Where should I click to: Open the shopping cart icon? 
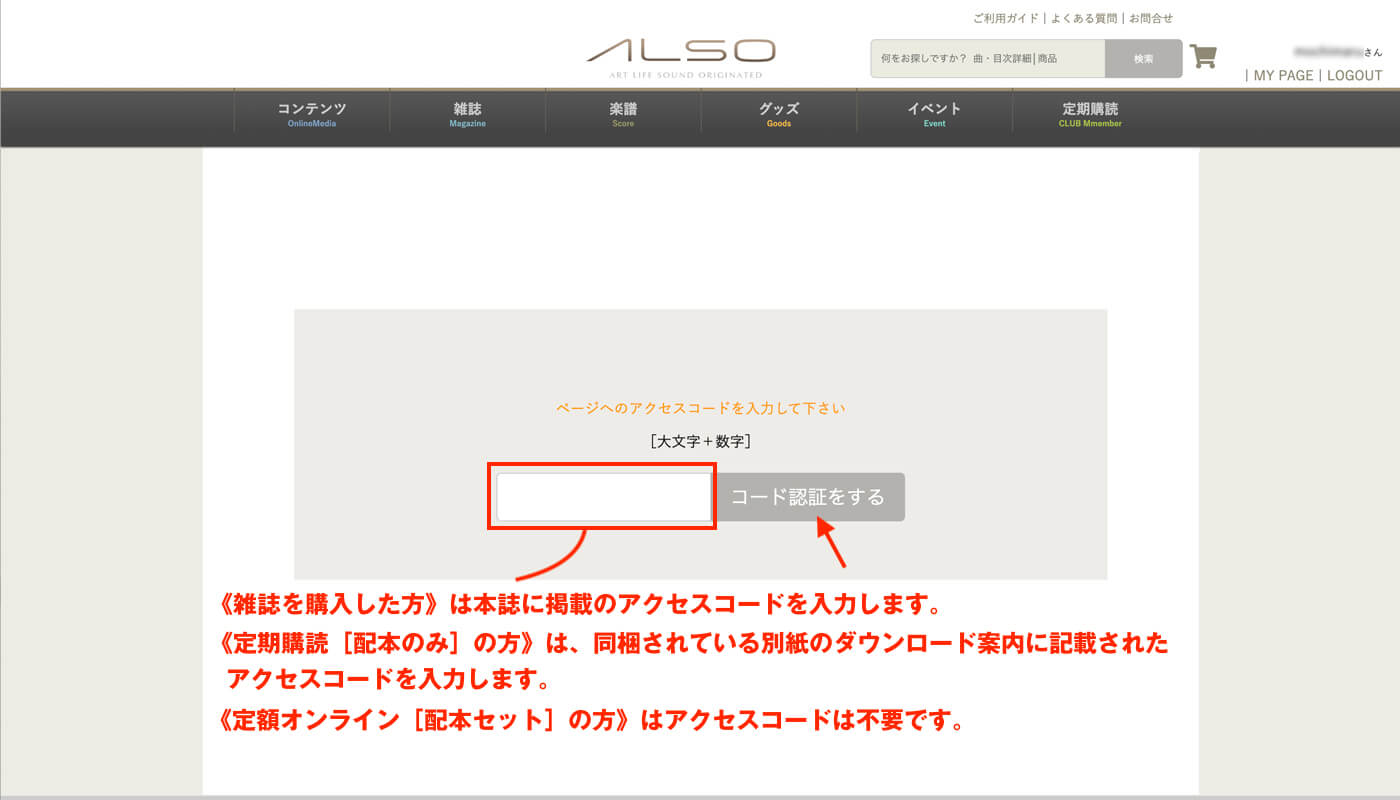1203,56
